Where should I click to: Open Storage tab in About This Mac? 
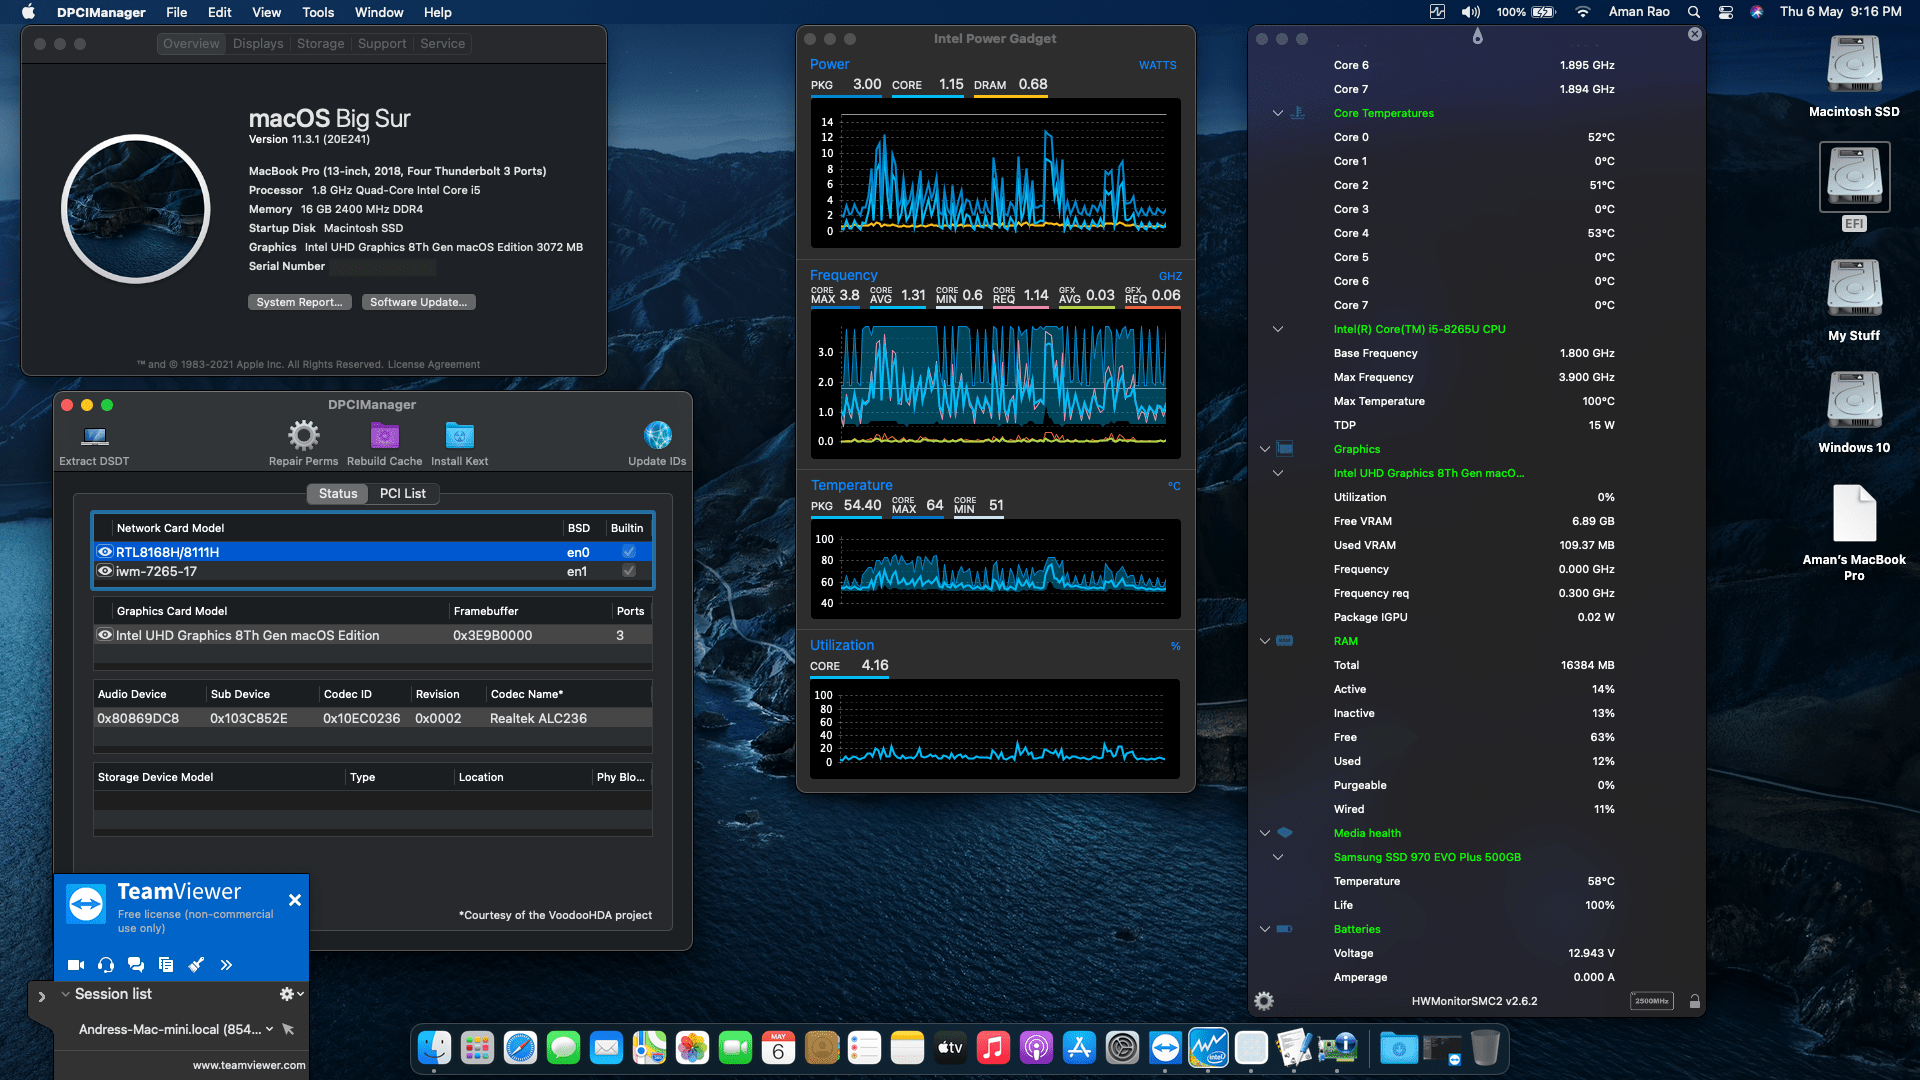(x=320, y=44)
